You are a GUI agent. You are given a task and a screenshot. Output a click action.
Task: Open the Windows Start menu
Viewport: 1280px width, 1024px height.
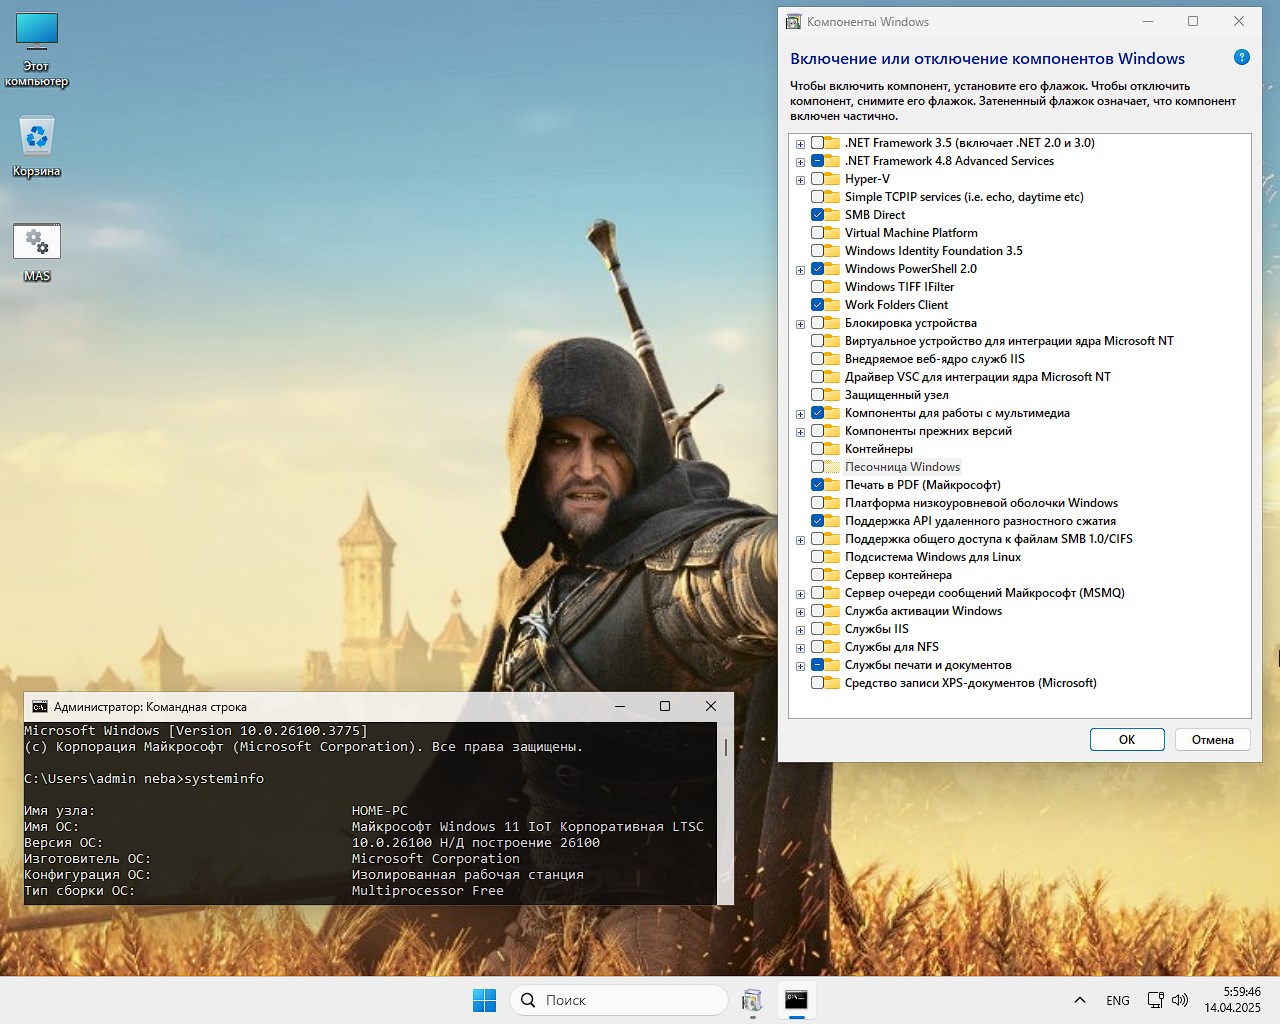point(484,1000)
